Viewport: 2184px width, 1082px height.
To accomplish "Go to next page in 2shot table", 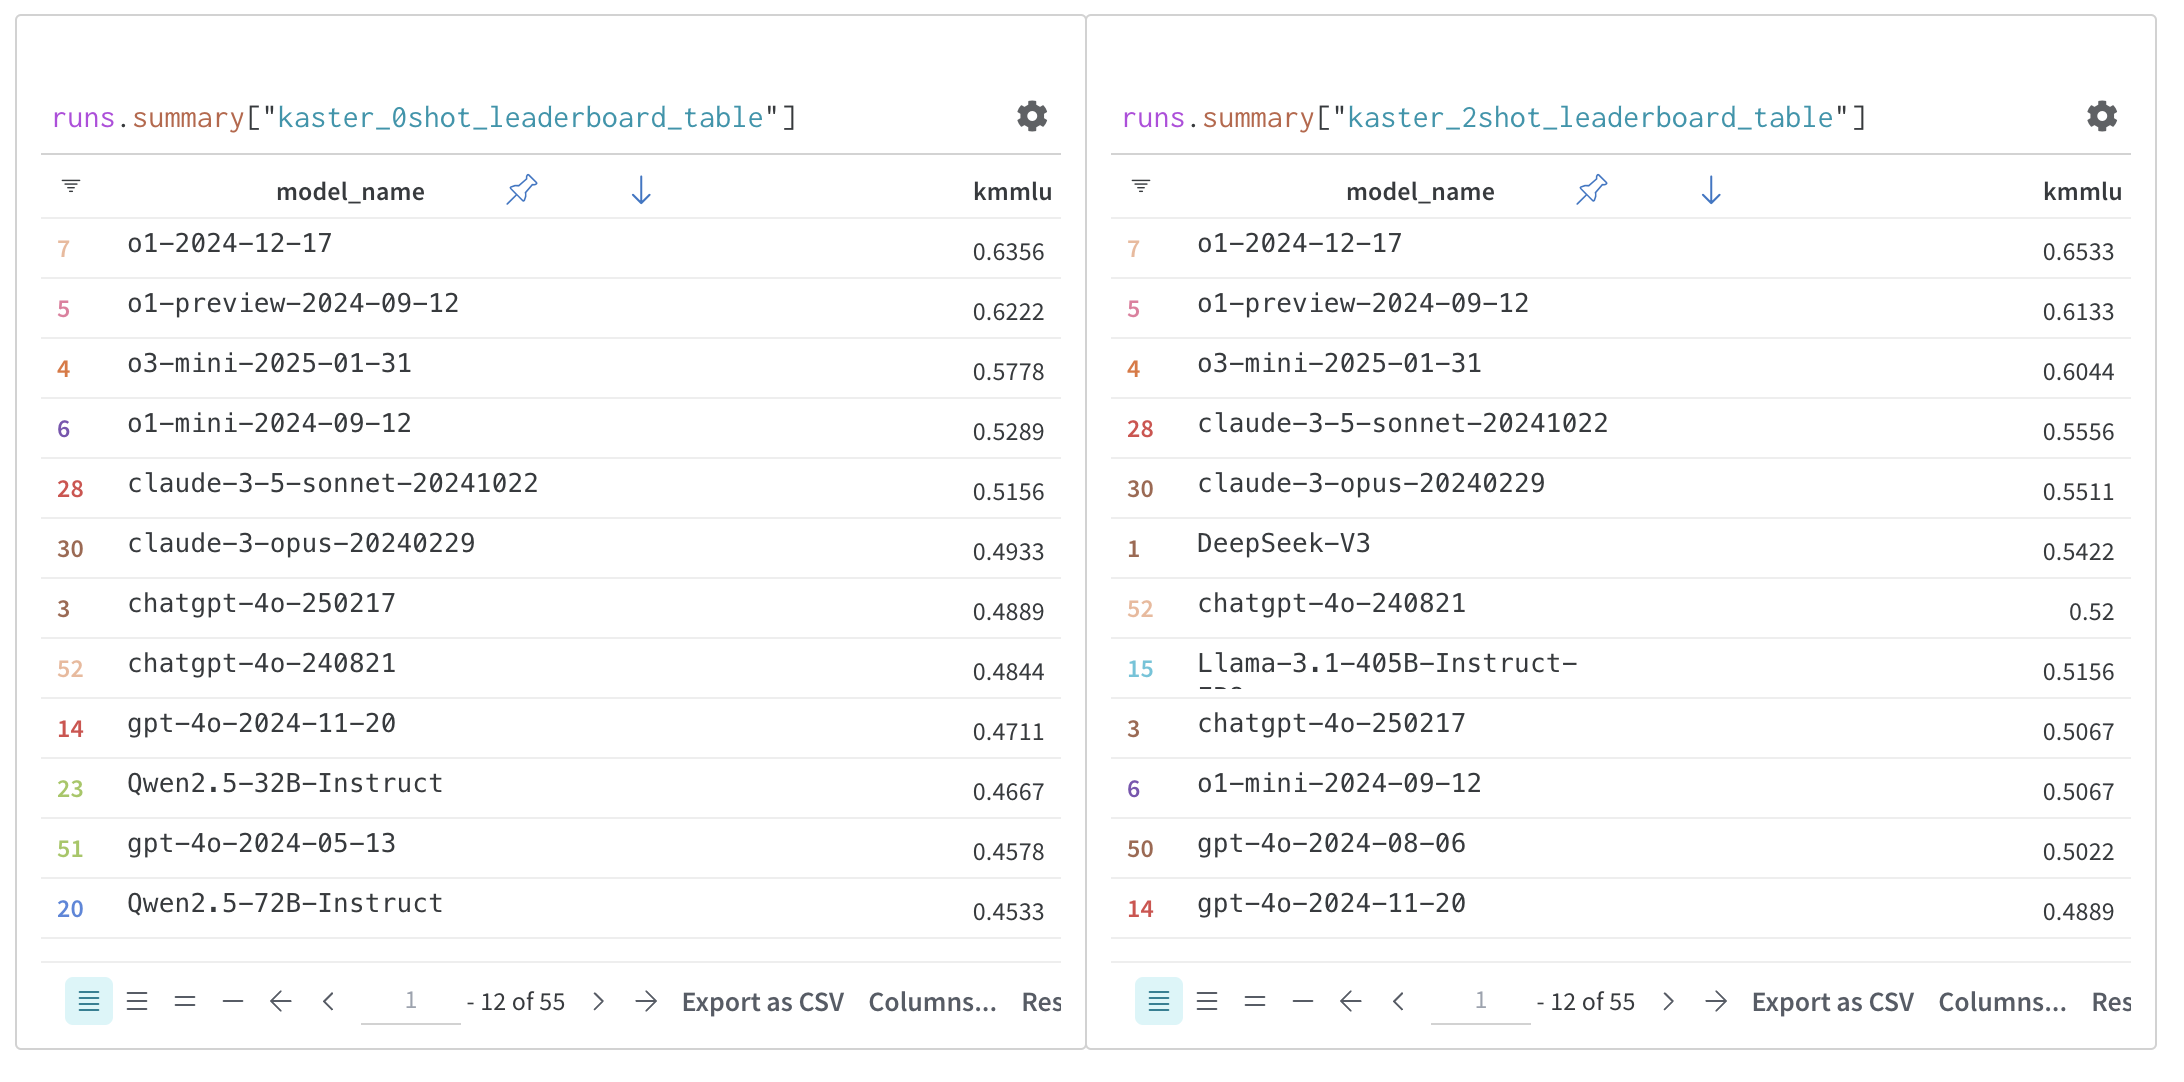I will (x=1669, y=1001).
